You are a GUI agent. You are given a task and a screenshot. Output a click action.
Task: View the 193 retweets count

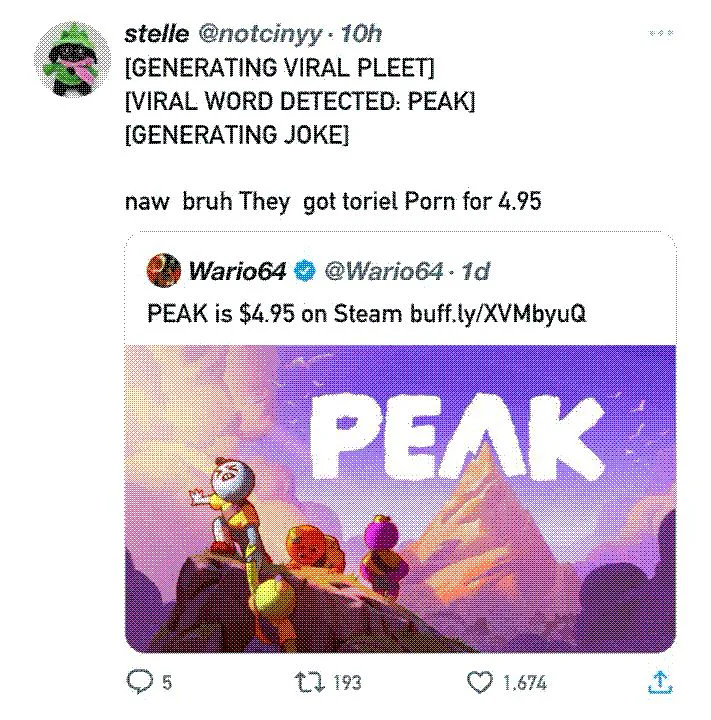click(348, 682)
